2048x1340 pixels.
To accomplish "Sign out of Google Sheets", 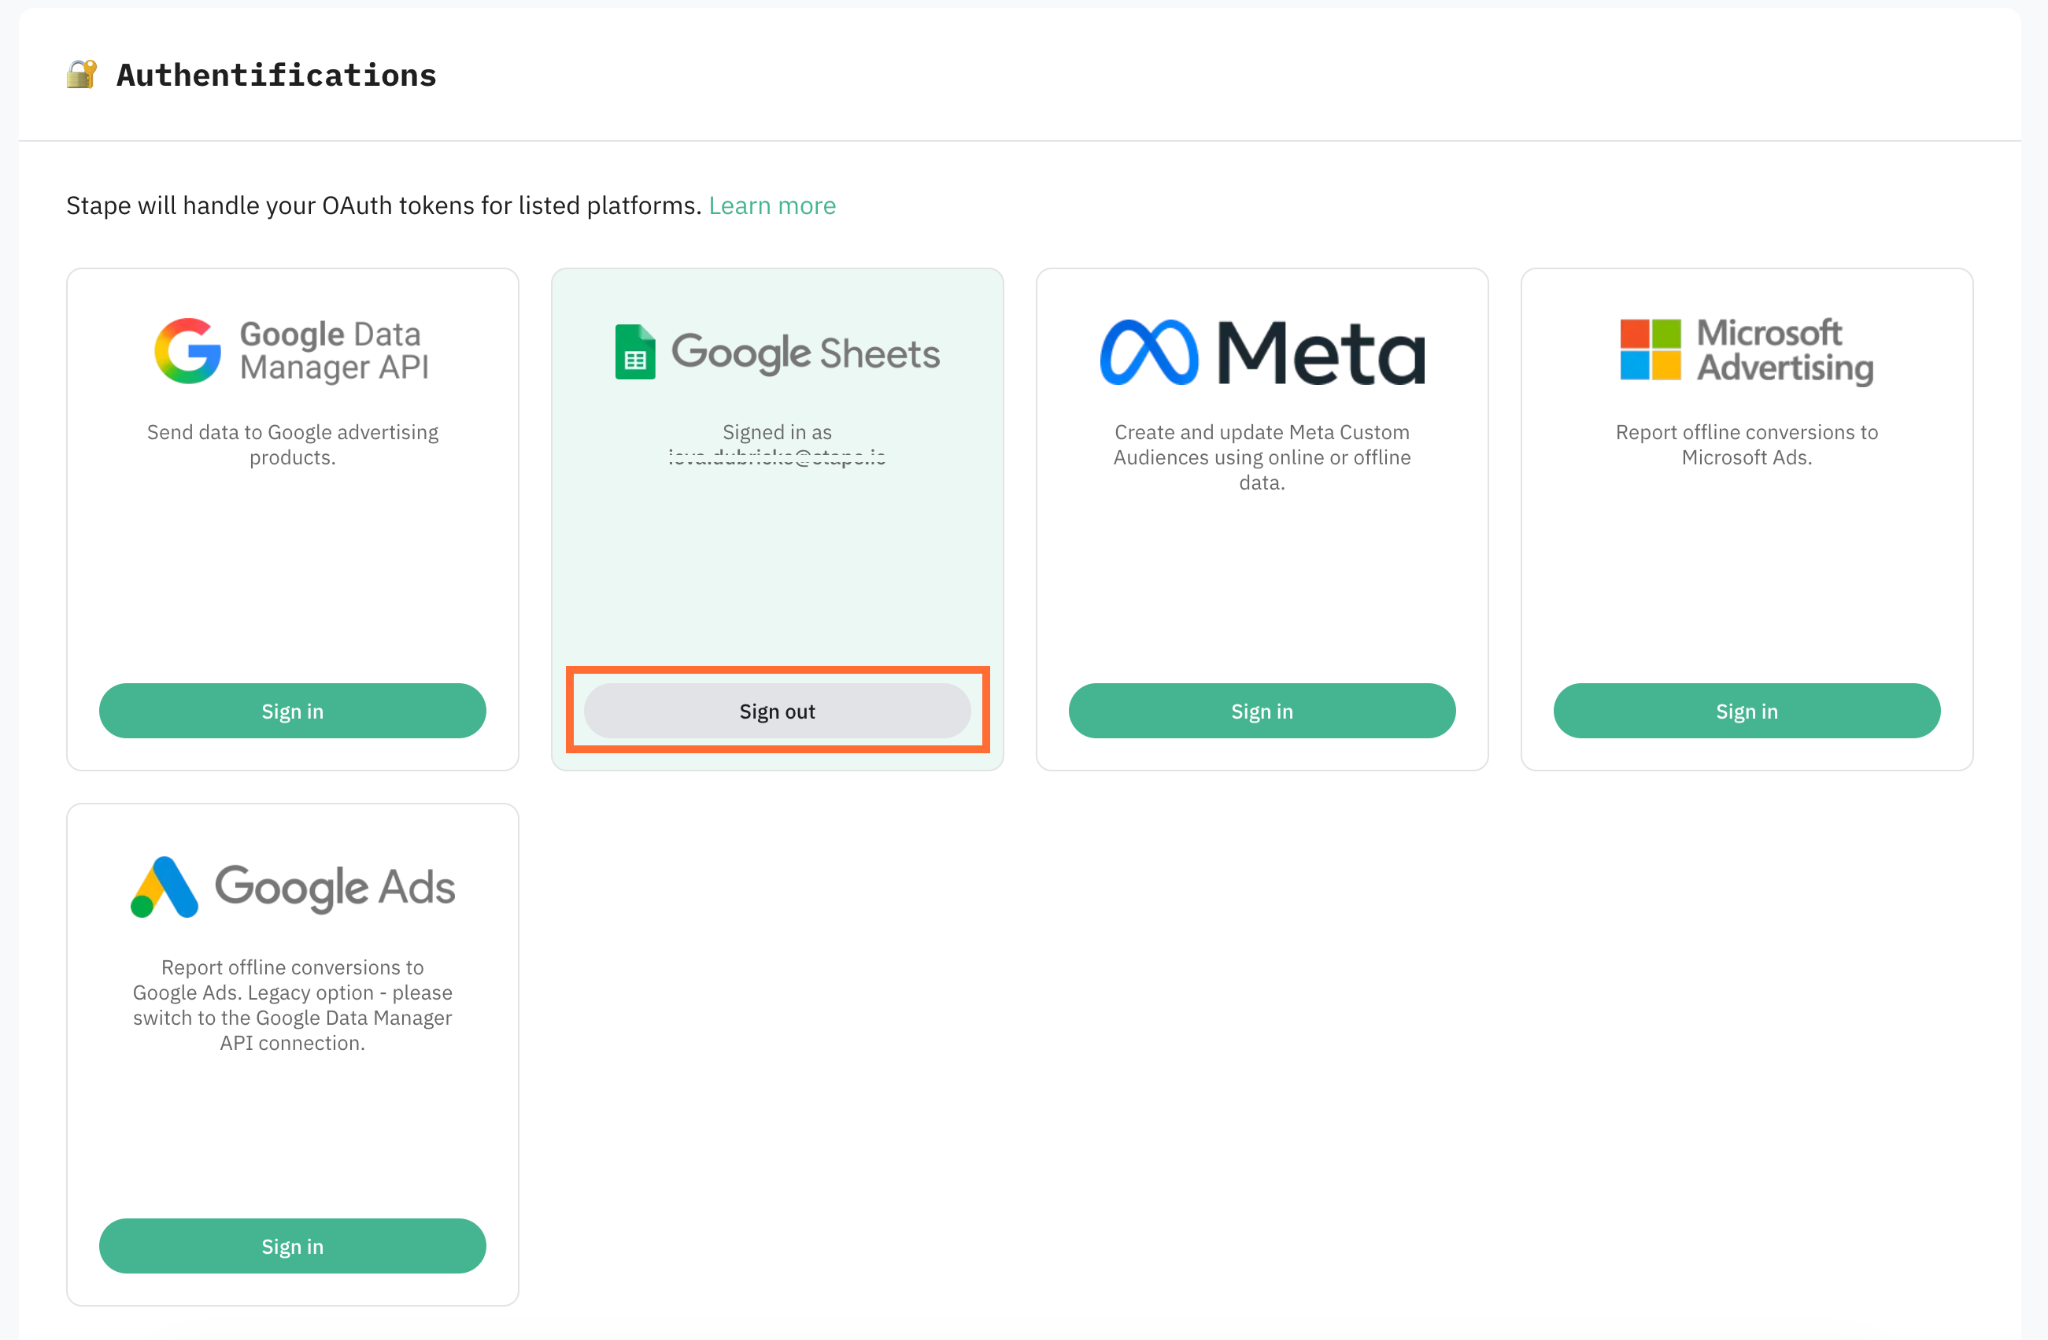I will (x=777, y=711).
